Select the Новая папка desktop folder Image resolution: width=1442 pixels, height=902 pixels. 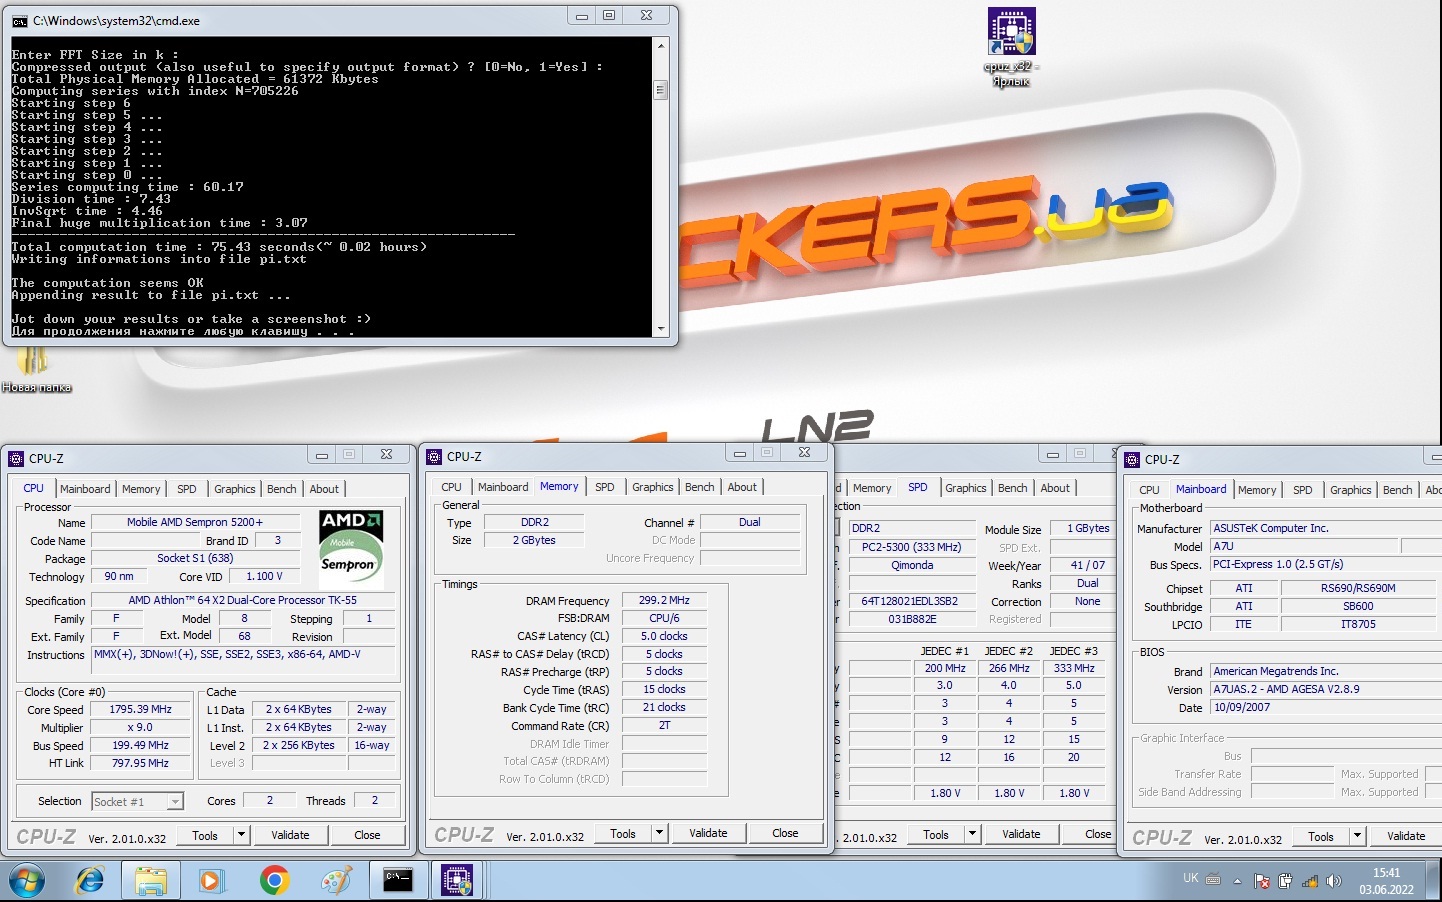click(36, 369)
